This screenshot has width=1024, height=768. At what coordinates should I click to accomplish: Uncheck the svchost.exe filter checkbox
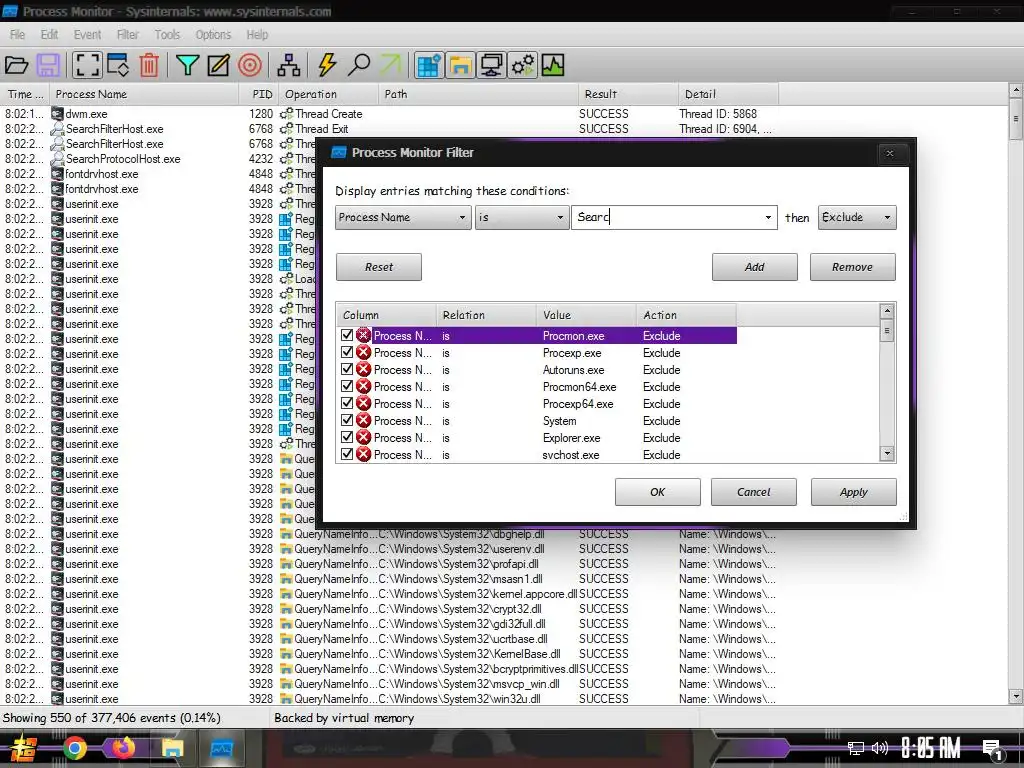coord(347,454)
